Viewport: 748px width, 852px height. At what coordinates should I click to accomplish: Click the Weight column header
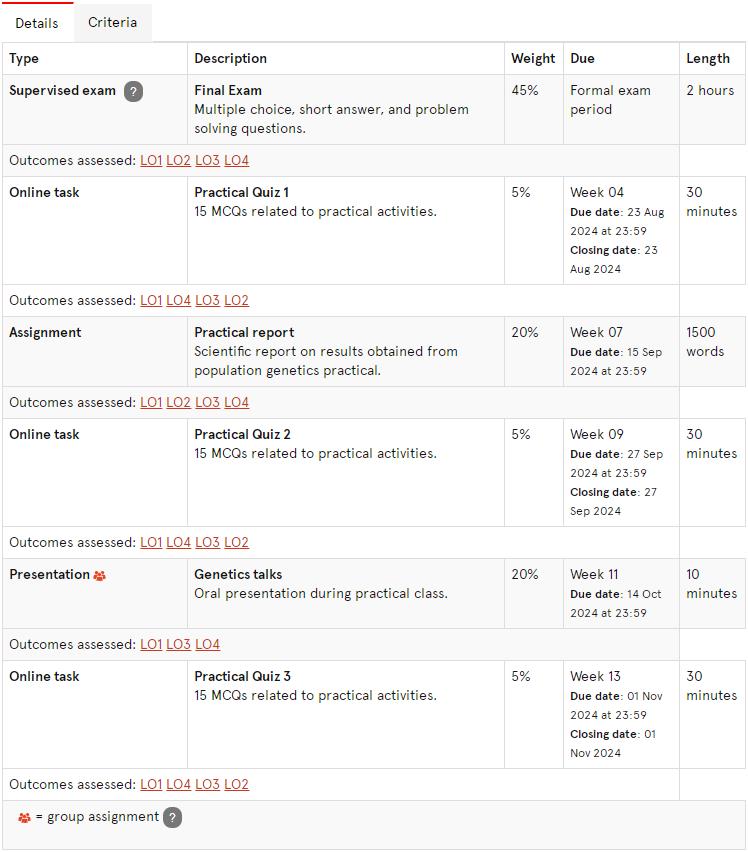coord(533,58)
